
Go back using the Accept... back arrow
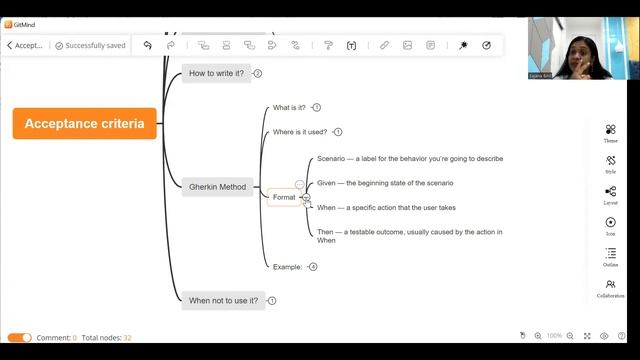click(10, 45)
